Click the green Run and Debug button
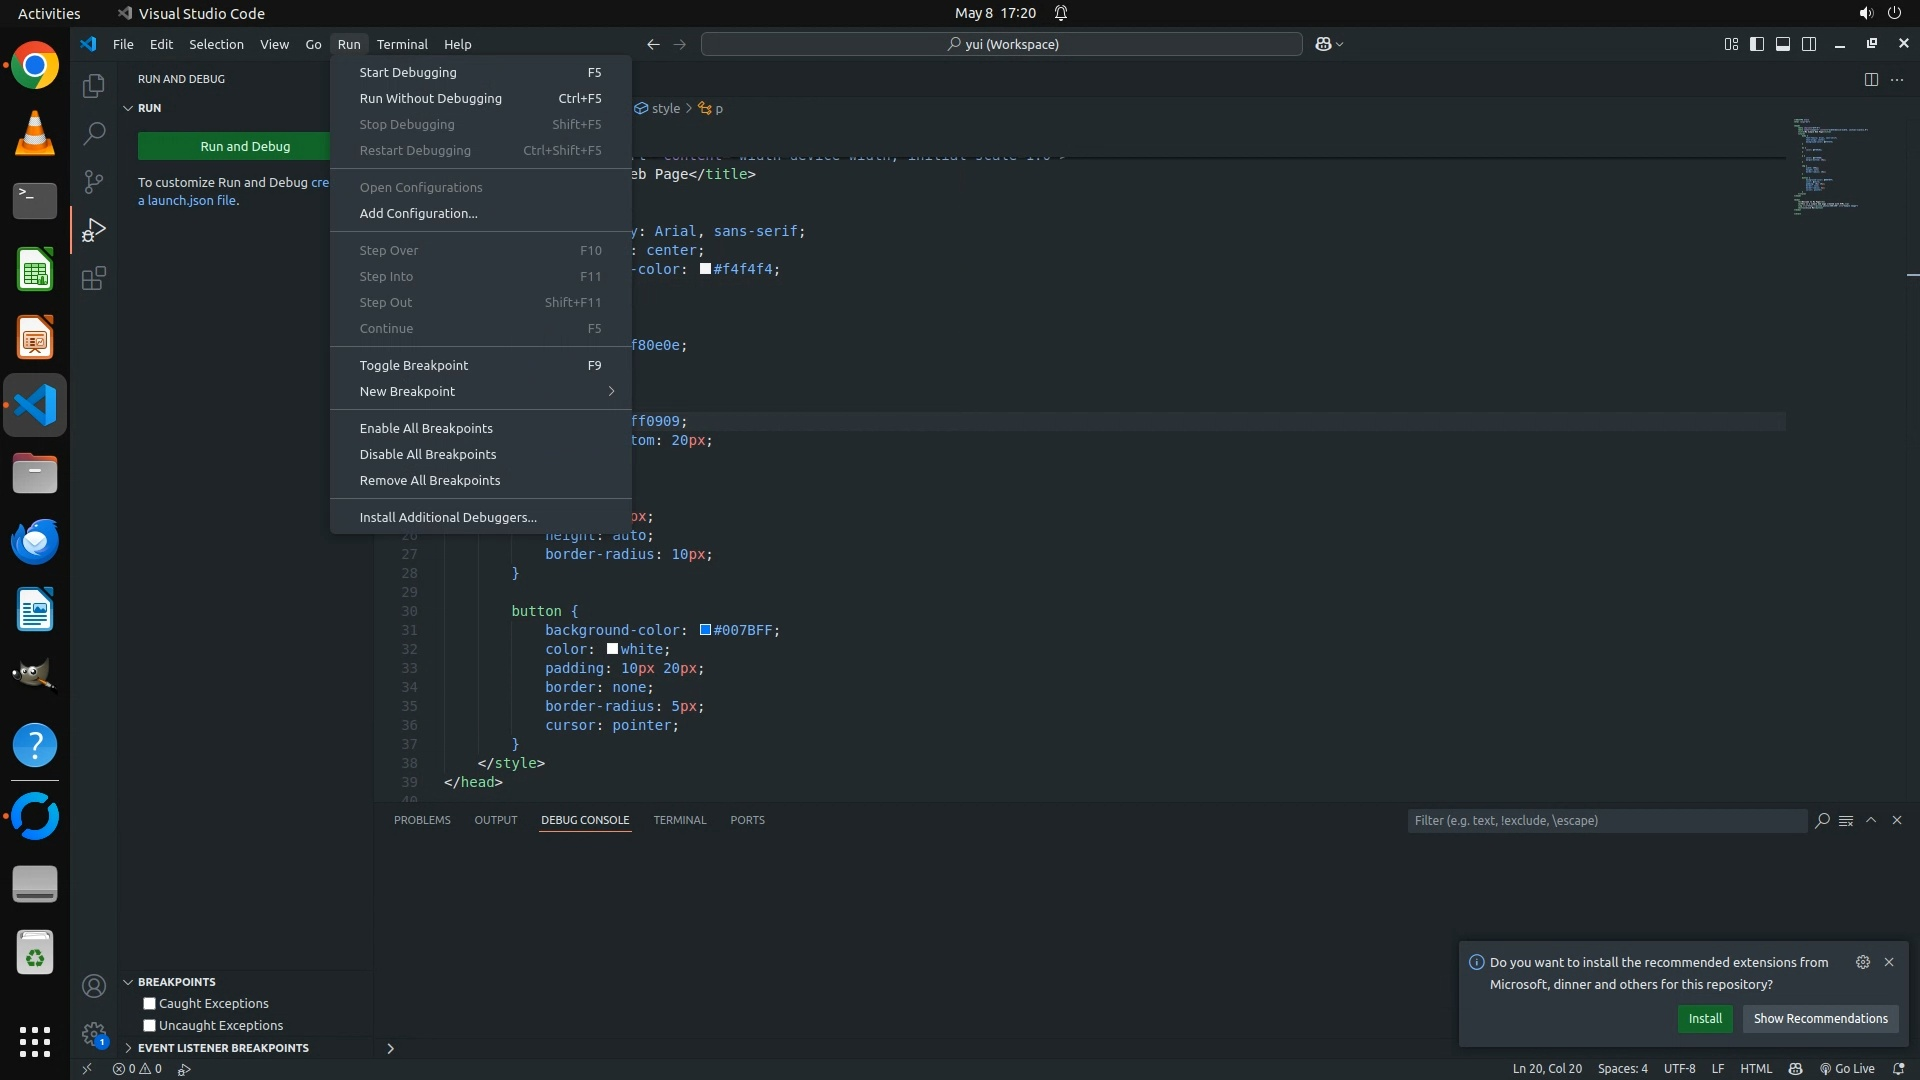1920x1080 pixels. 245,146
